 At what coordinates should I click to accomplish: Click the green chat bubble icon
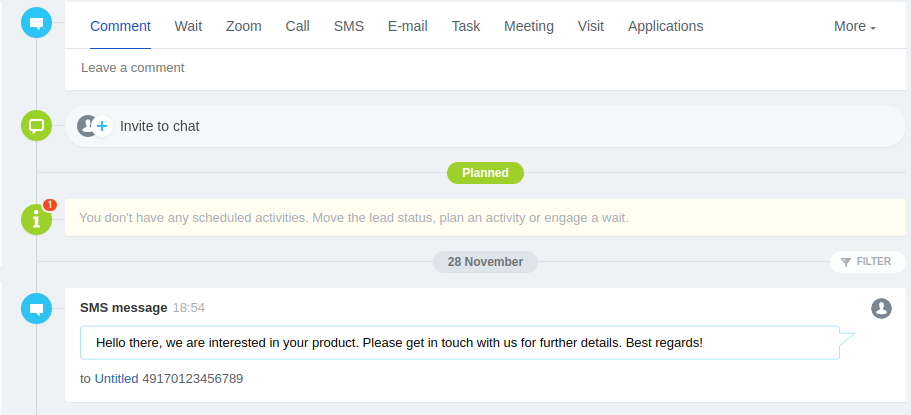36,126
